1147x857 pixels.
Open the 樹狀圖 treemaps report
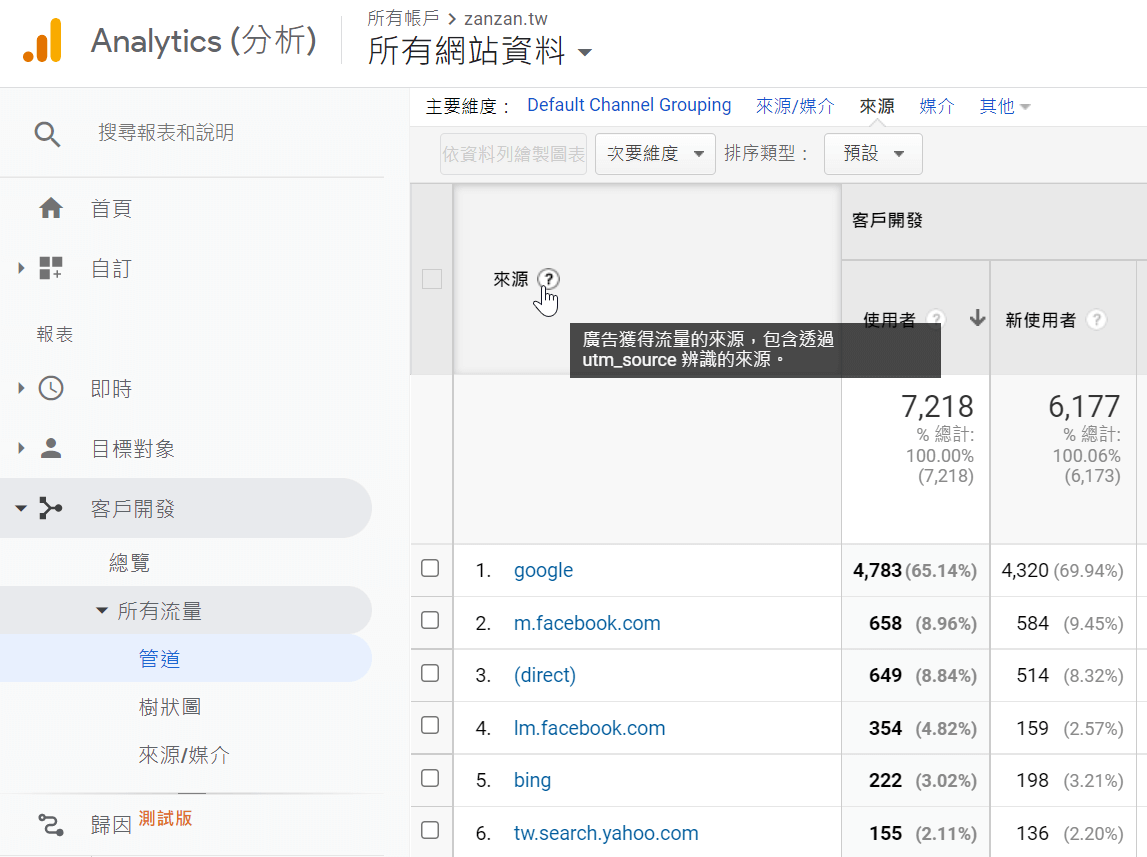pyautogui.click(x=170, y=707)
